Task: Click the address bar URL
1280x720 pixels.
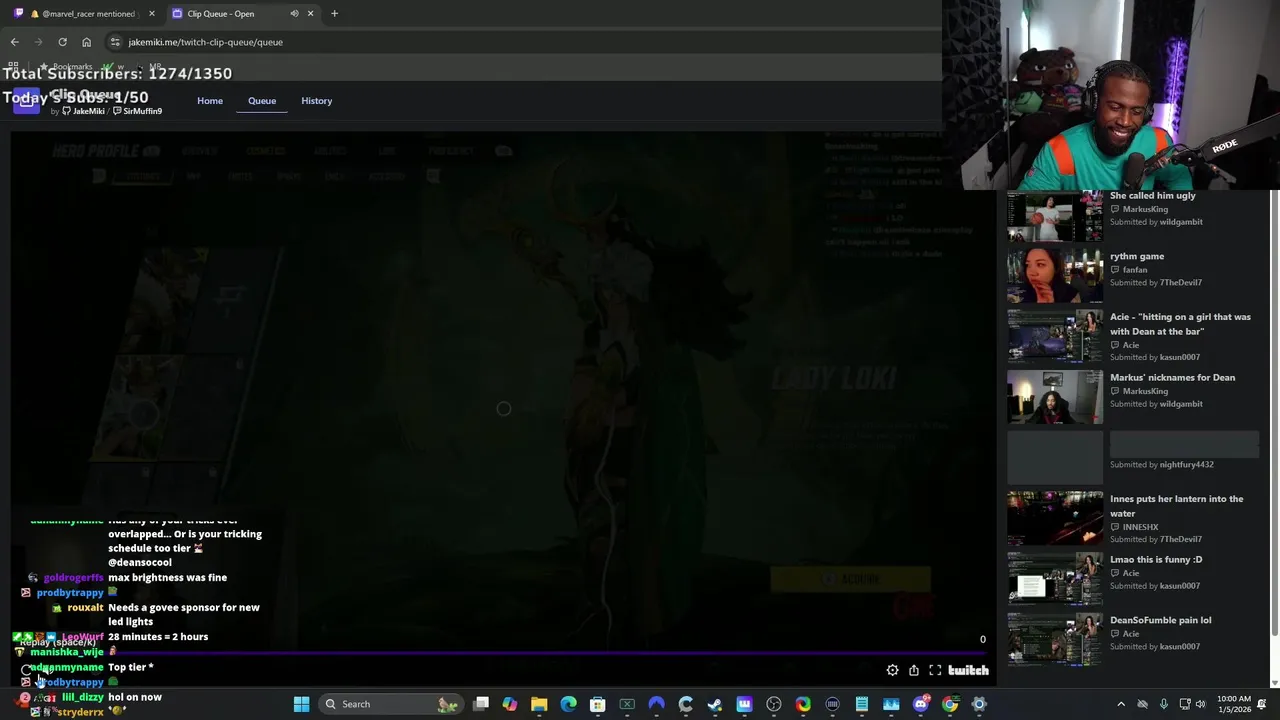Action: [205, 42]
